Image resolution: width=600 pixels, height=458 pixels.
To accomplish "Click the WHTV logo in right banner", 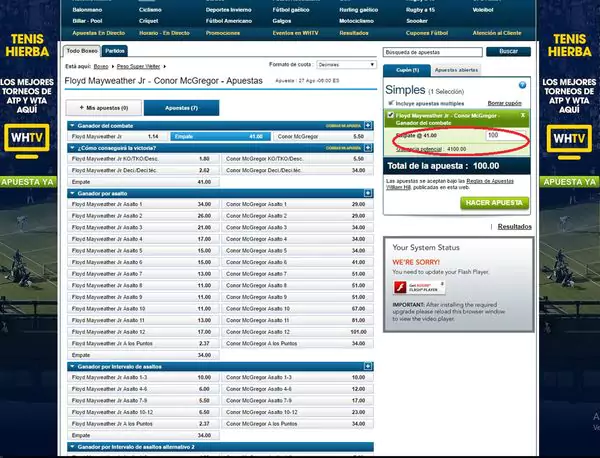I will pyautogui.click(x=569, y=138).
